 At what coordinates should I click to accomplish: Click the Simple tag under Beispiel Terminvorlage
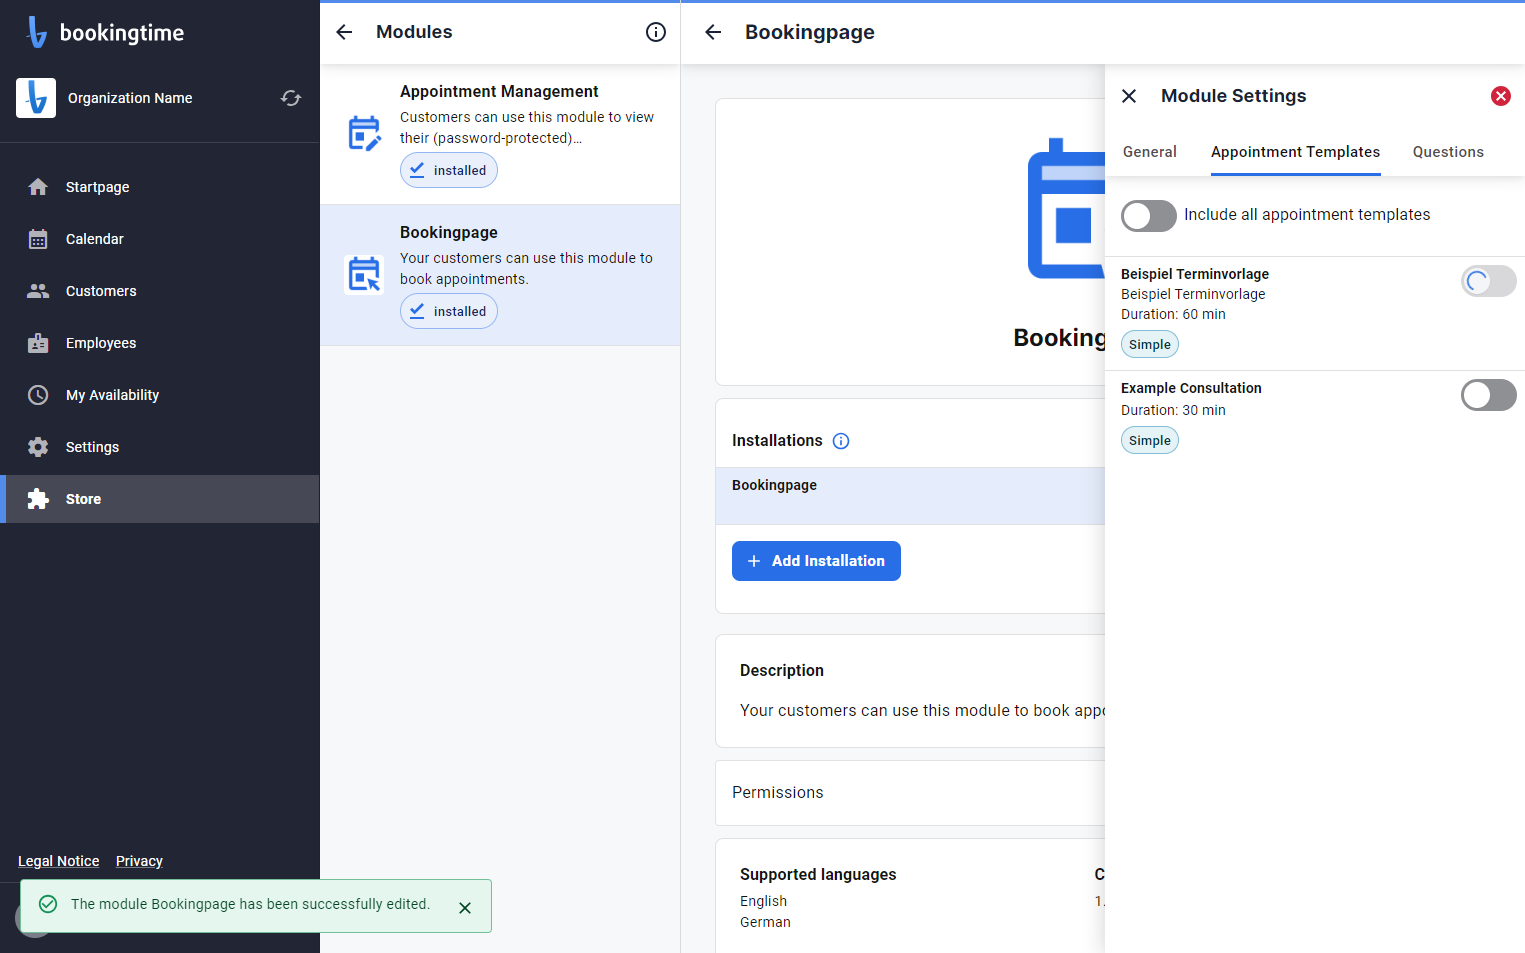click(x=1150, y=344)
